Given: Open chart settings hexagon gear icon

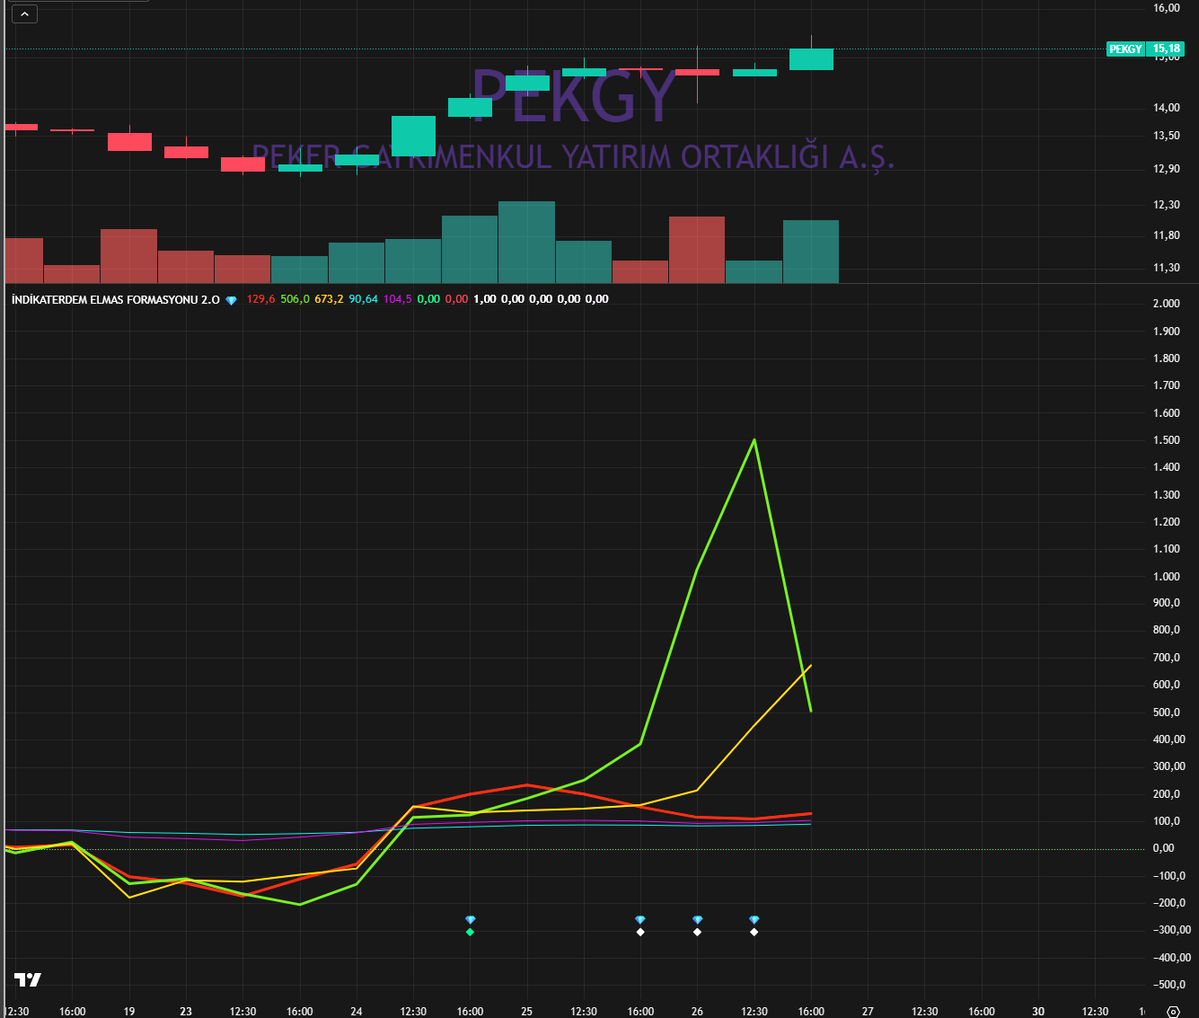Looking at the screenshot, I should point(1173,1011).
